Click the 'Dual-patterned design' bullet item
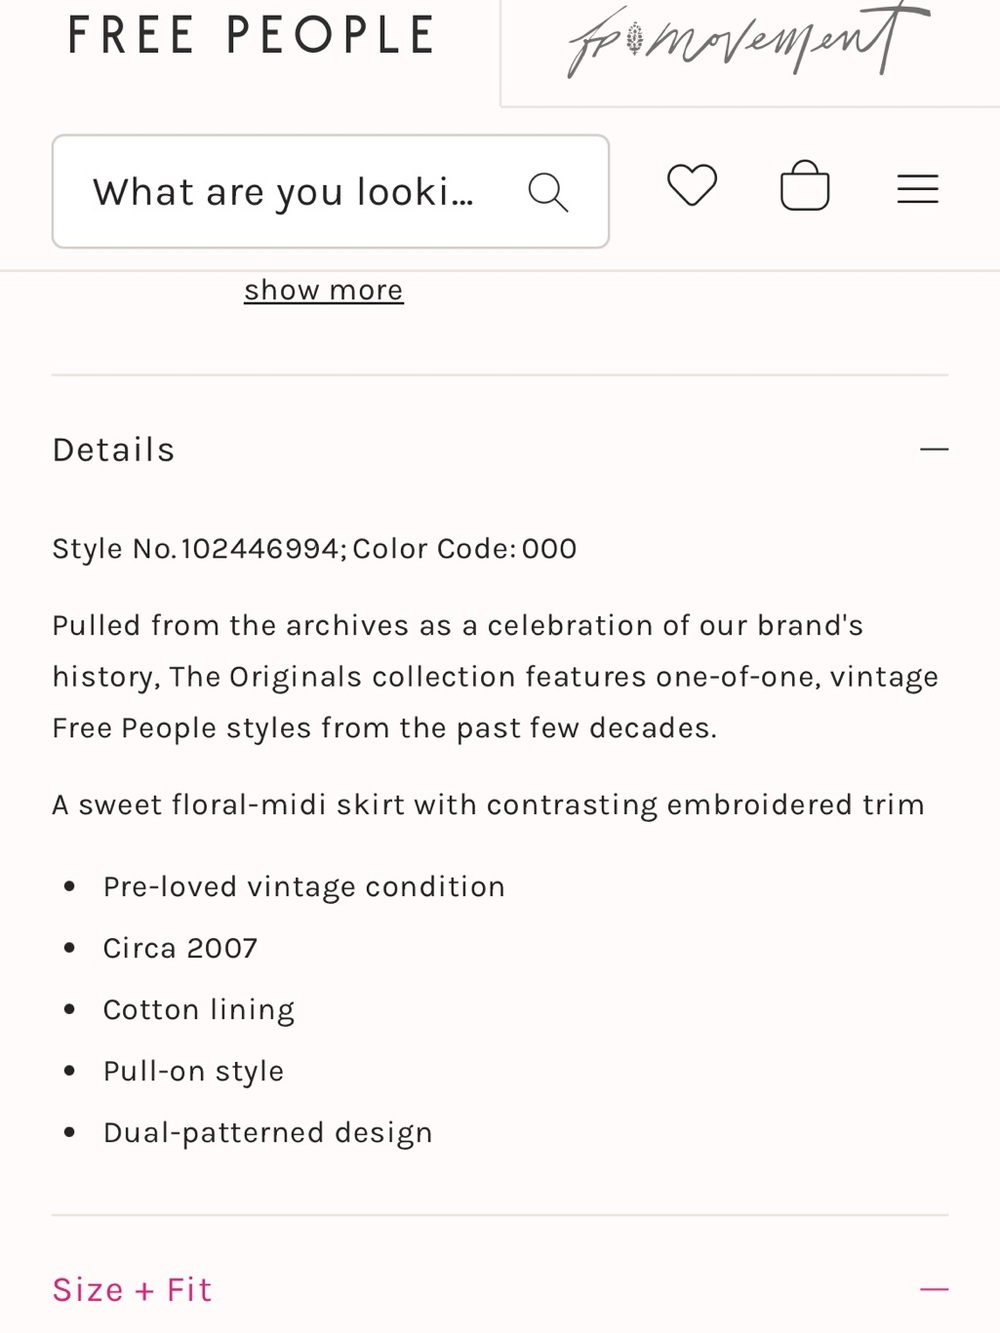Image resolution: width=1000 pixels, height=1333 pixels. pyautogui.click(x=268, y=1133)
